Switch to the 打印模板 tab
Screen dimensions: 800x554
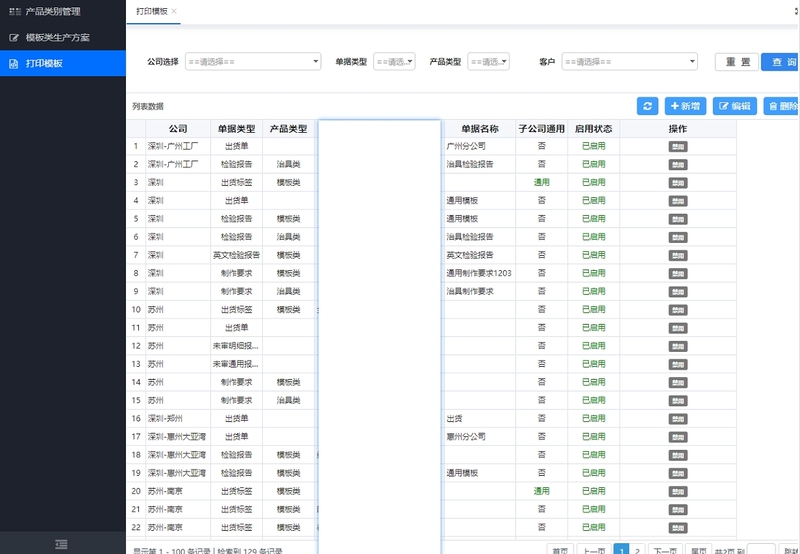tap(151, 11)
